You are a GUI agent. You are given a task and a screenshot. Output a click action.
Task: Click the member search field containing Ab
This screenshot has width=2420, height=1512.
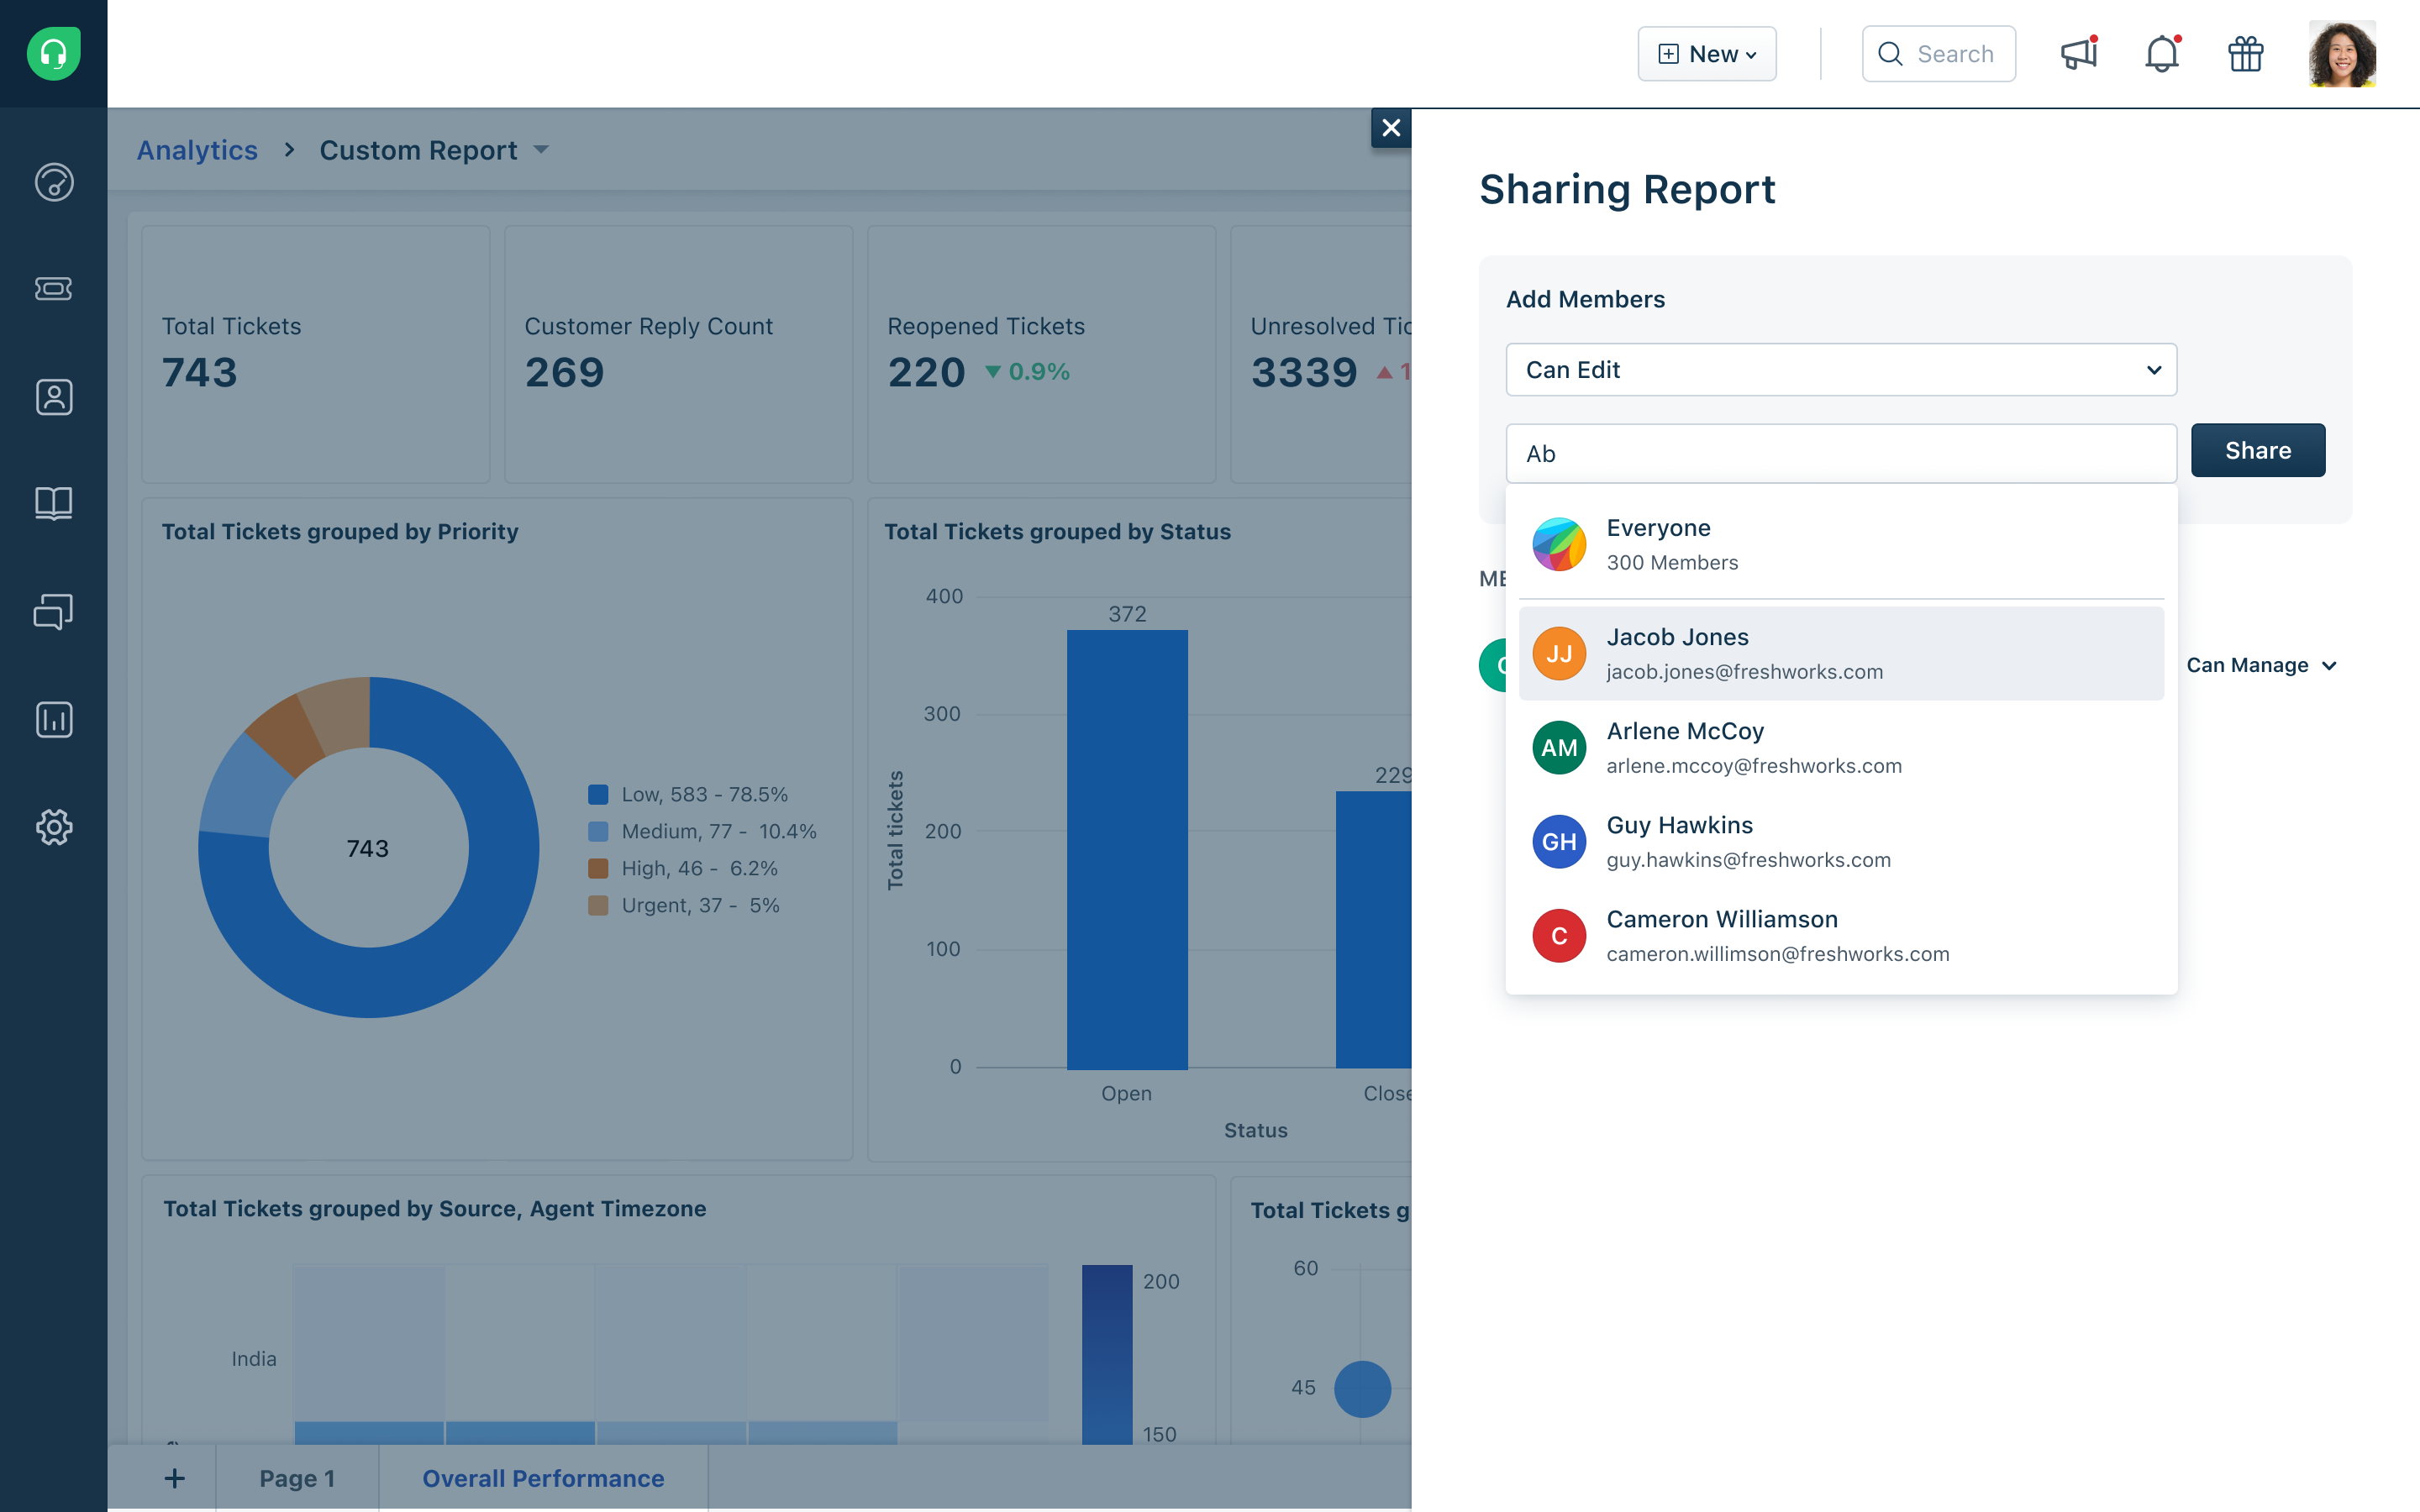coord(1840,454)
